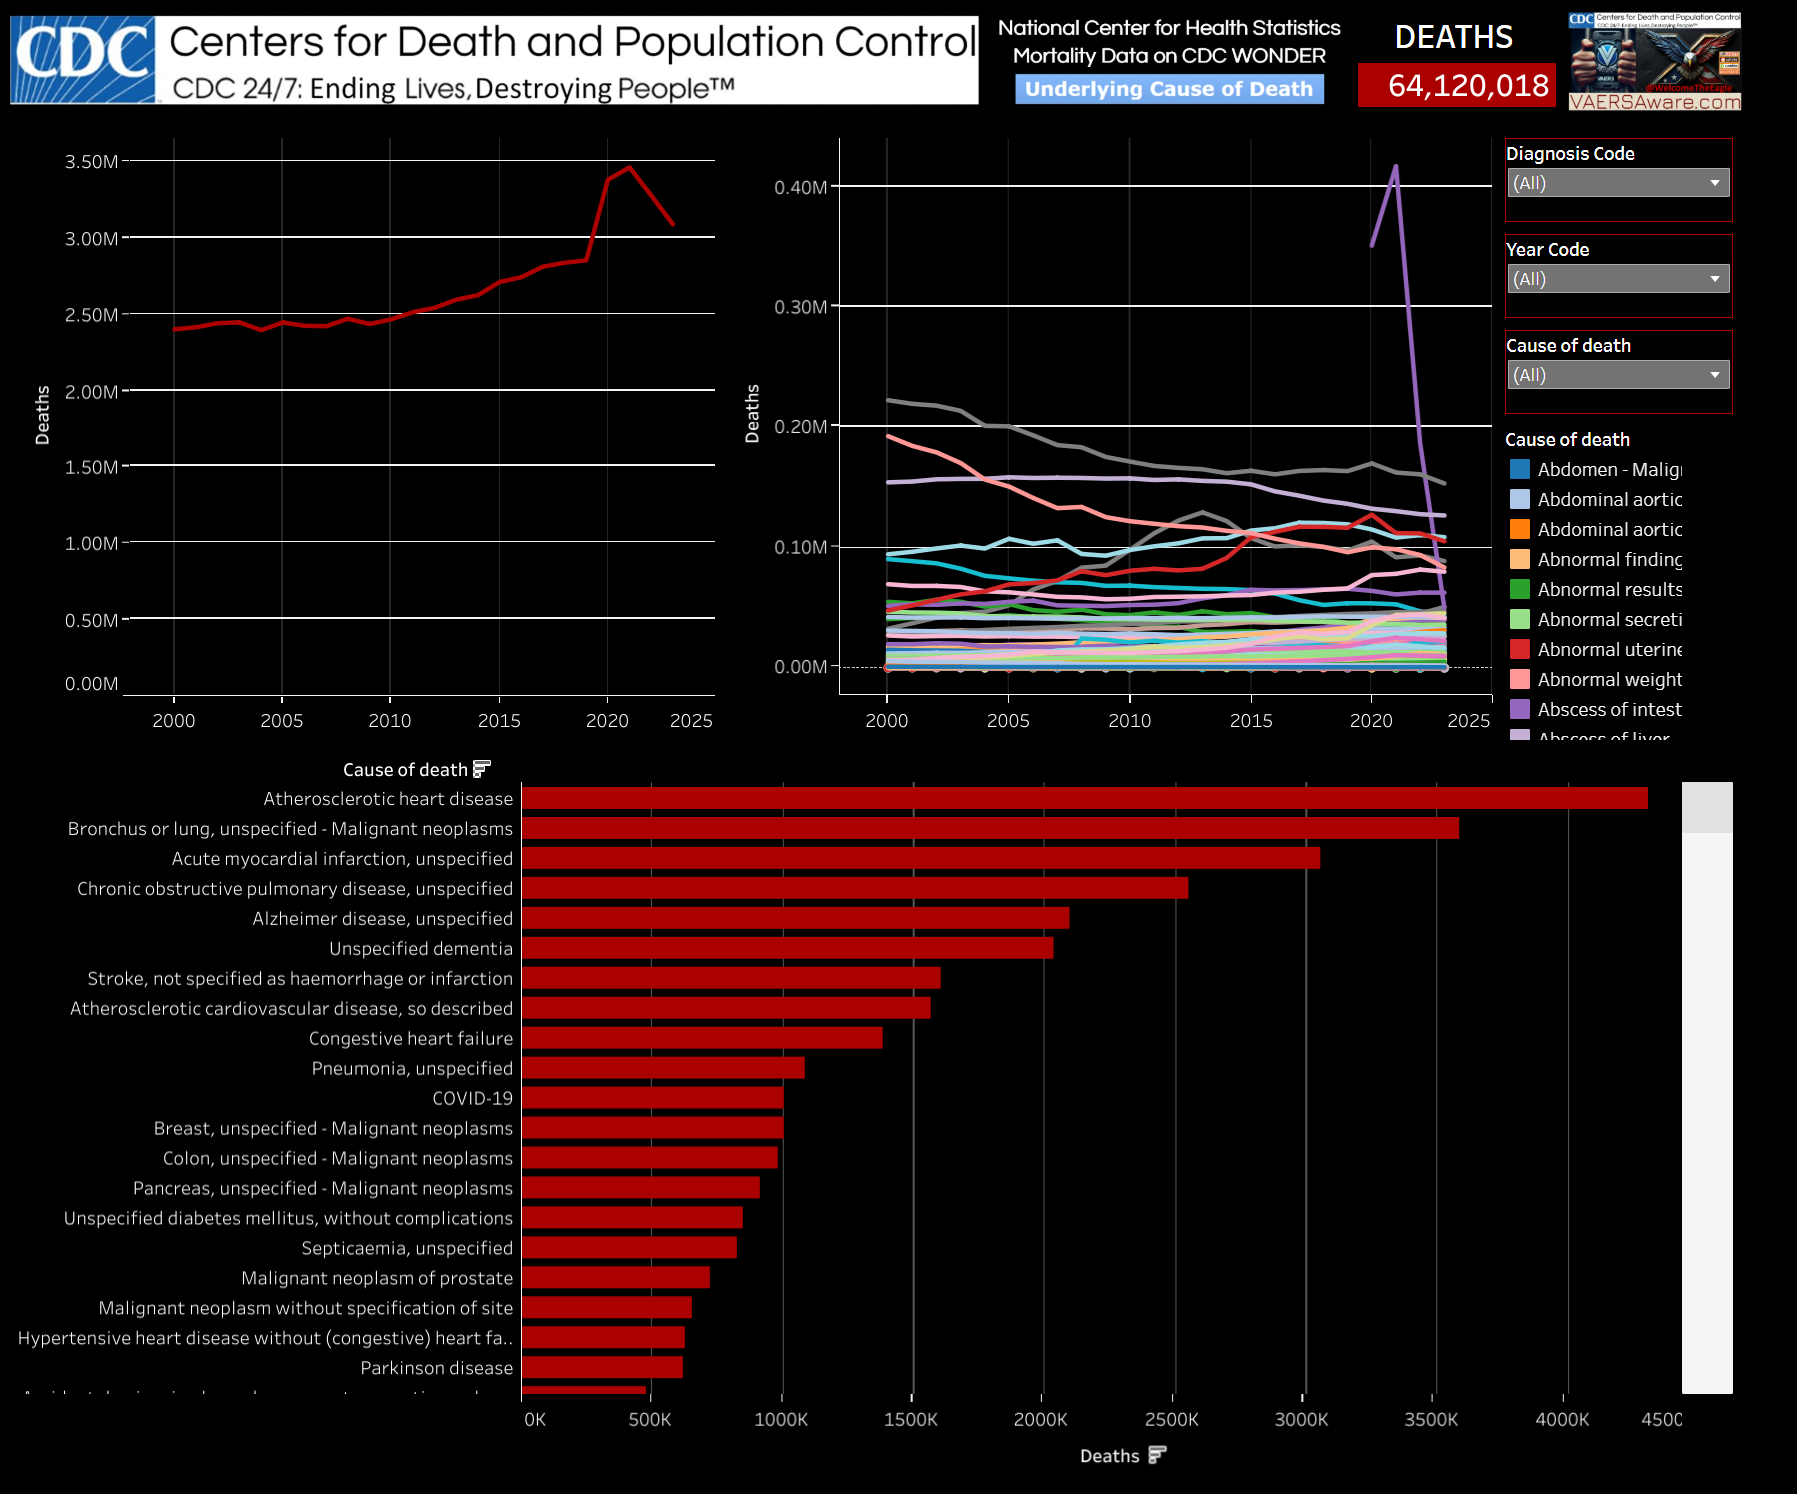This screenshot has width=1797, height=1494.
Task: Click the sort icon next to Deaths axis title
Action: (x=1157, y=1455)
